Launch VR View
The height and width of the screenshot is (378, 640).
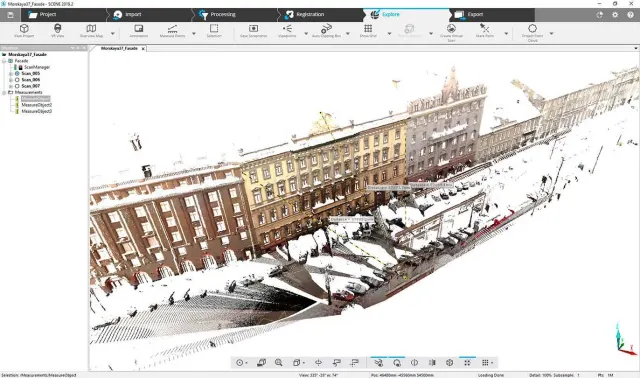(x=58, y=31)
